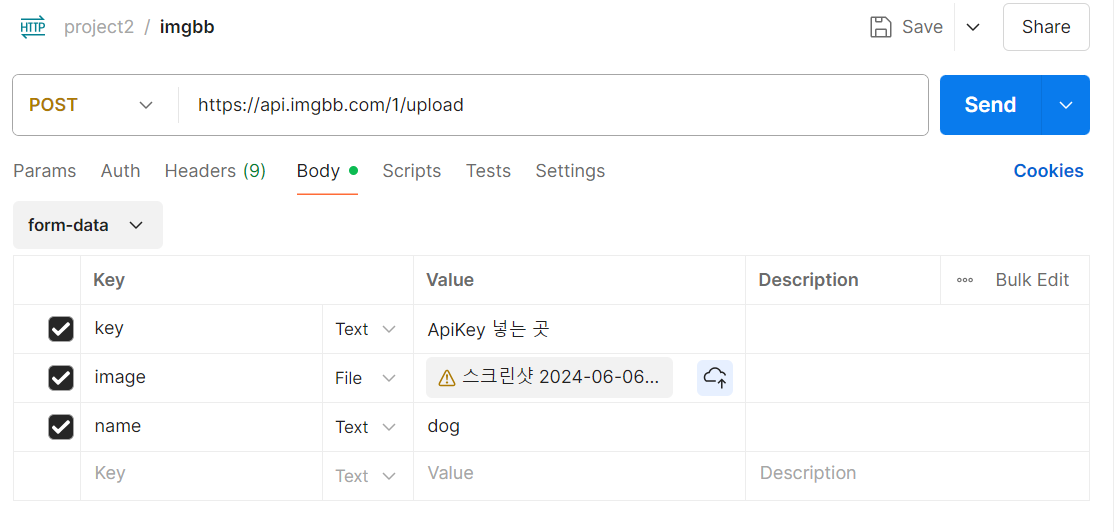Click the warning triangle icon on the screenshot file
The image size is (1116, 532).
tap(447, 377)
